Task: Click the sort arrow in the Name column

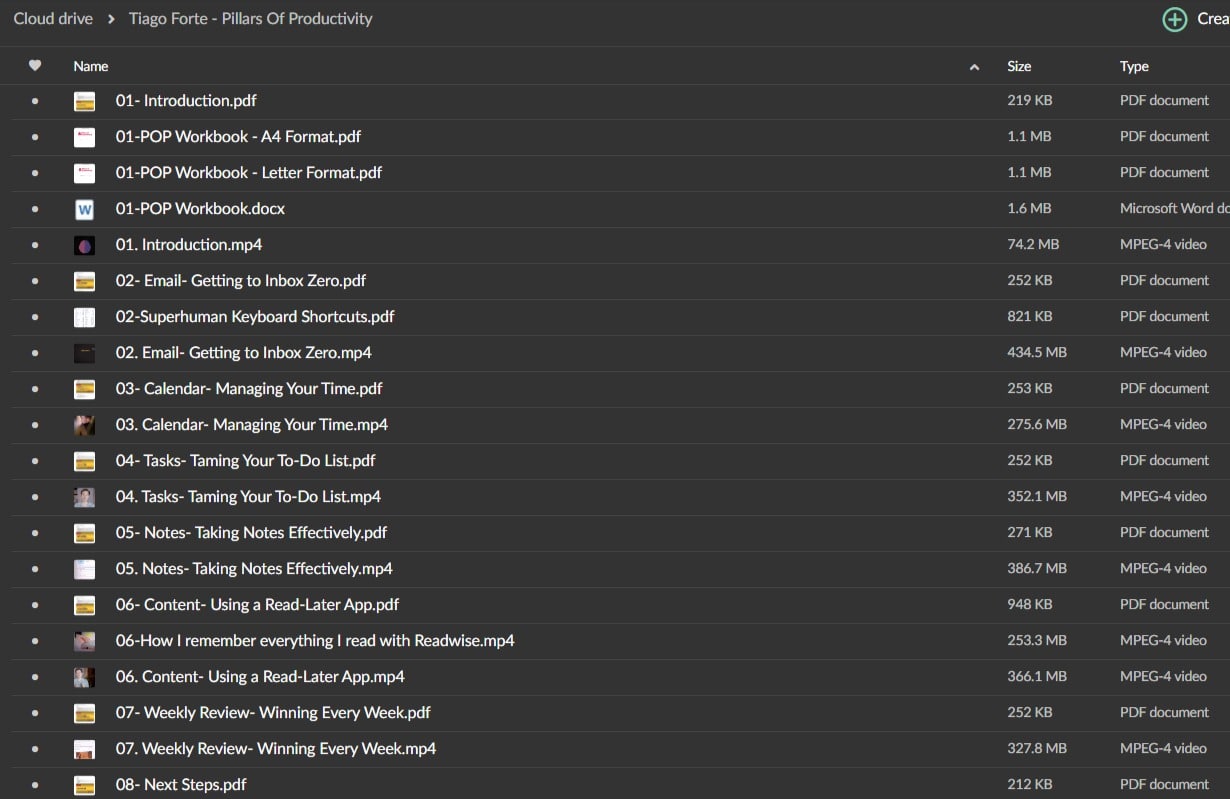Action: click(974, 67)
